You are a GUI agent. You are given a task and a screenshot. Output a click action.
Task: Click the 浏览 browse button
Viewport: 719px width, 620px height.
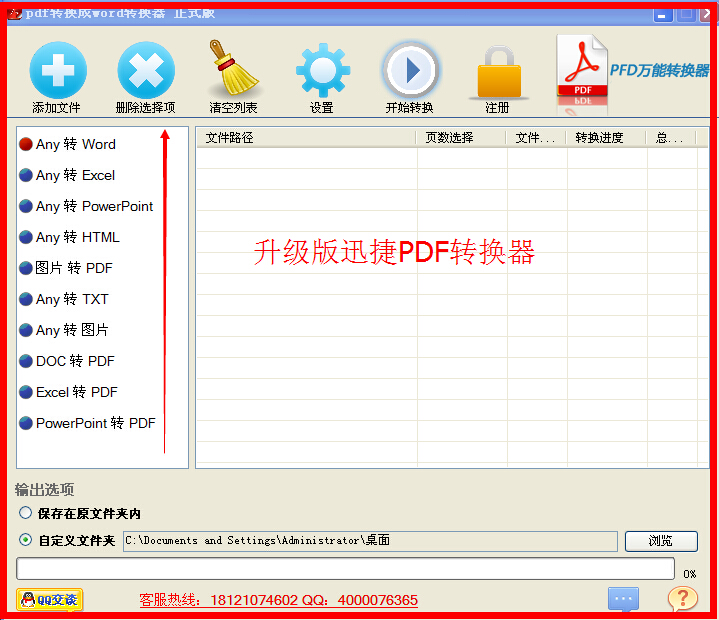tap(661, 541)
